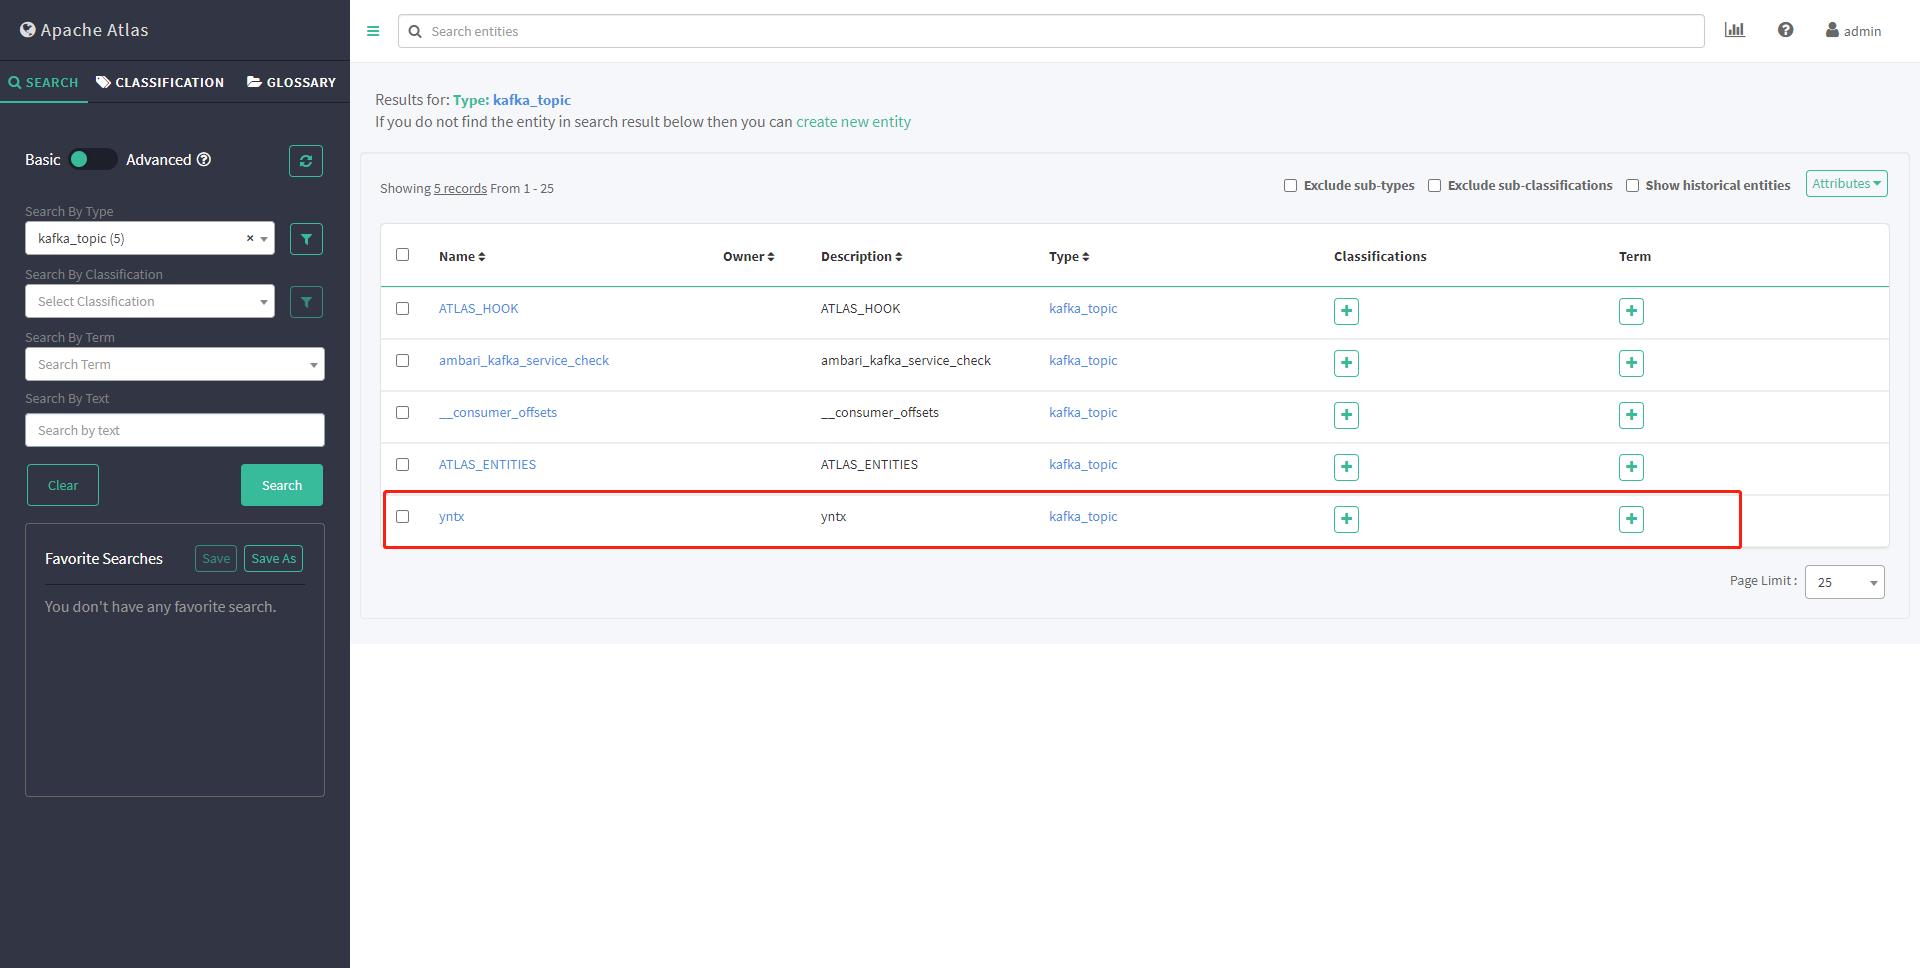This screenshot has width=1920, height=968.
Task: Open kafka_topic type link in yntx row
Action: (x=1083, y=516)
